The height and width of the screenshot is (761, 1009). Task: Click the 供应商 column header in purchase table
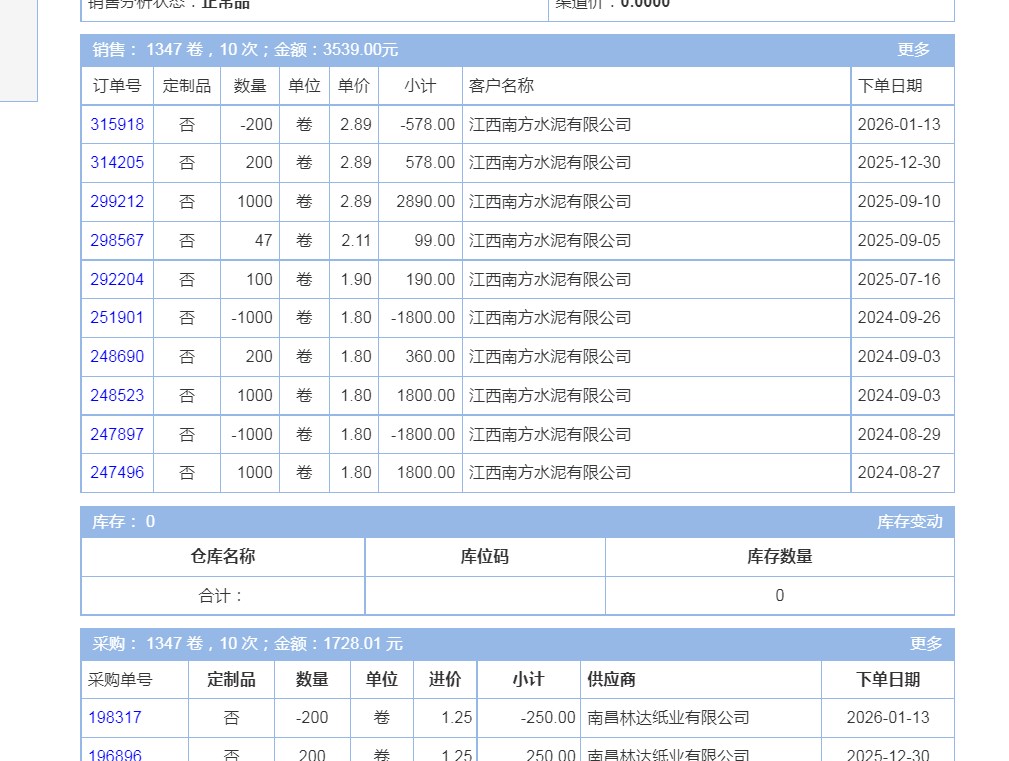[x=611, y=680]
